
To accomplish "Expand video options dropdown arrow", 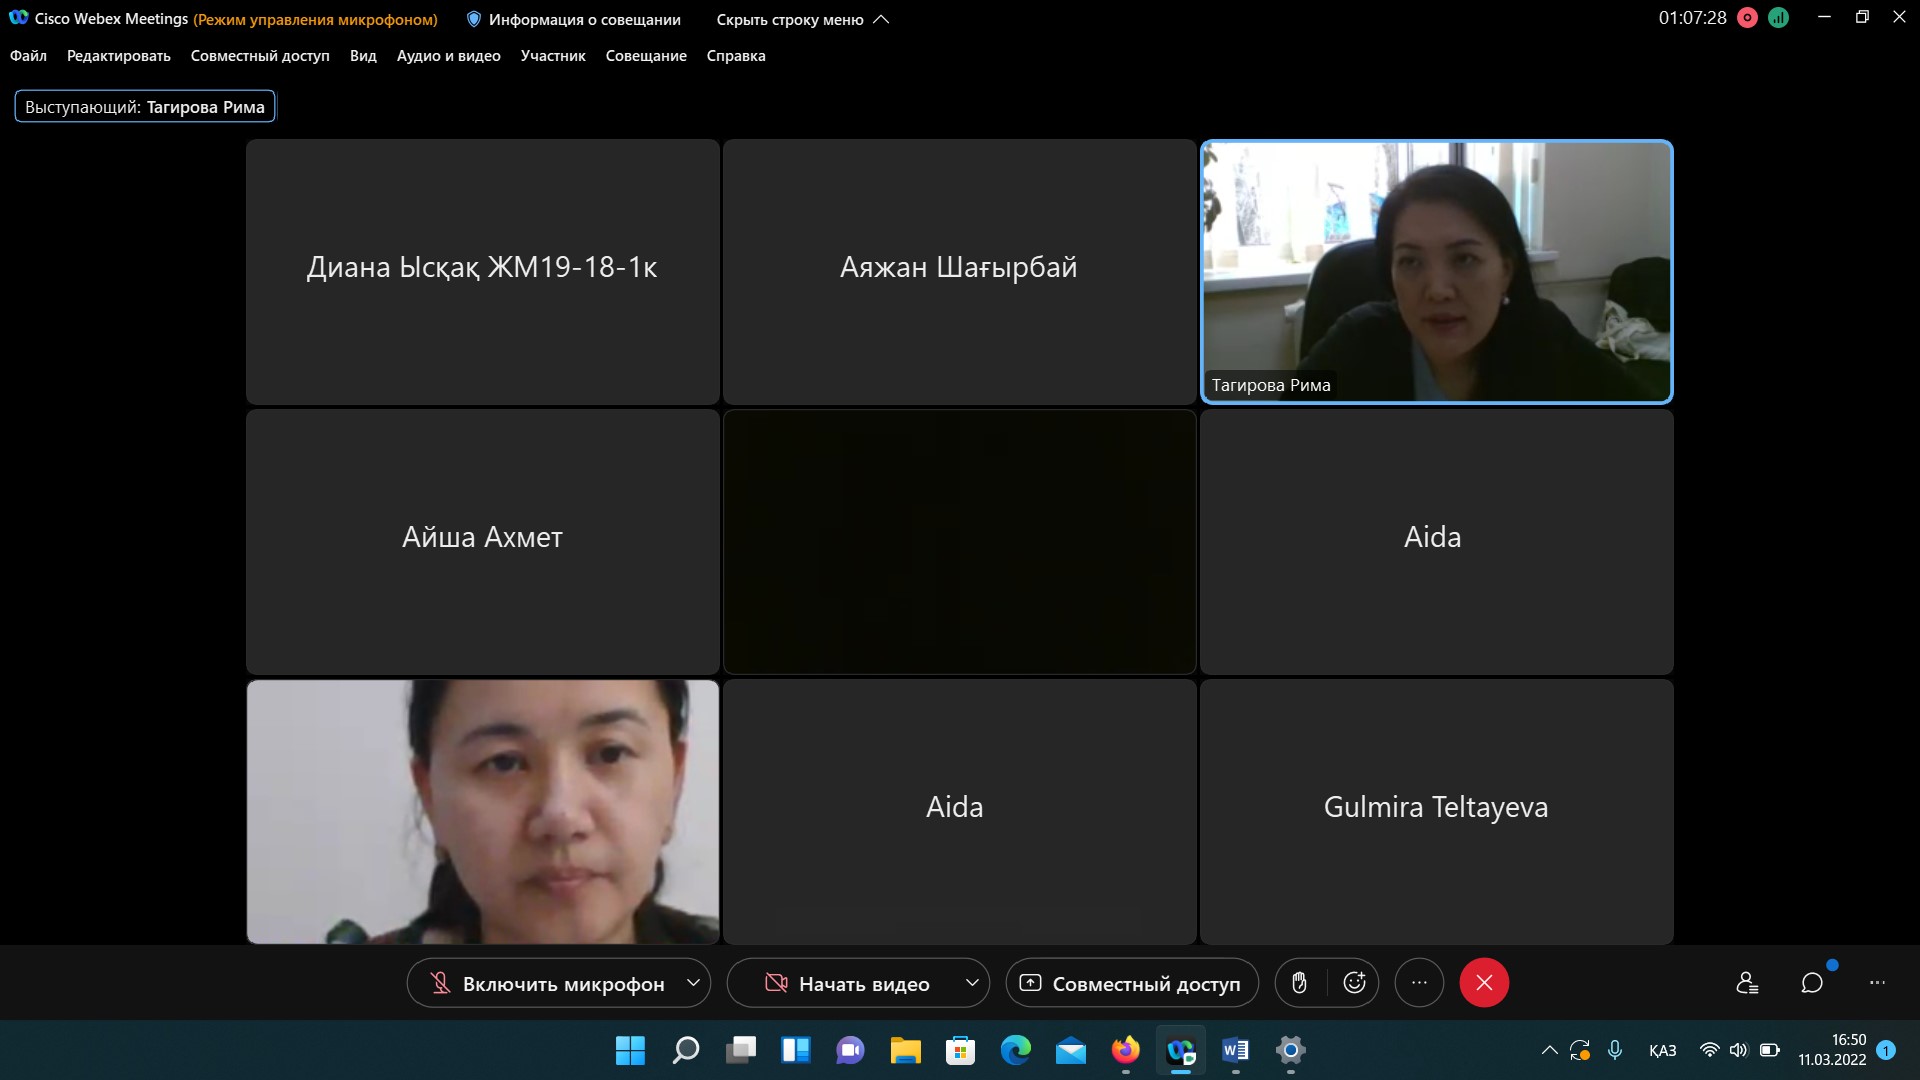I will tap(971, 983).
